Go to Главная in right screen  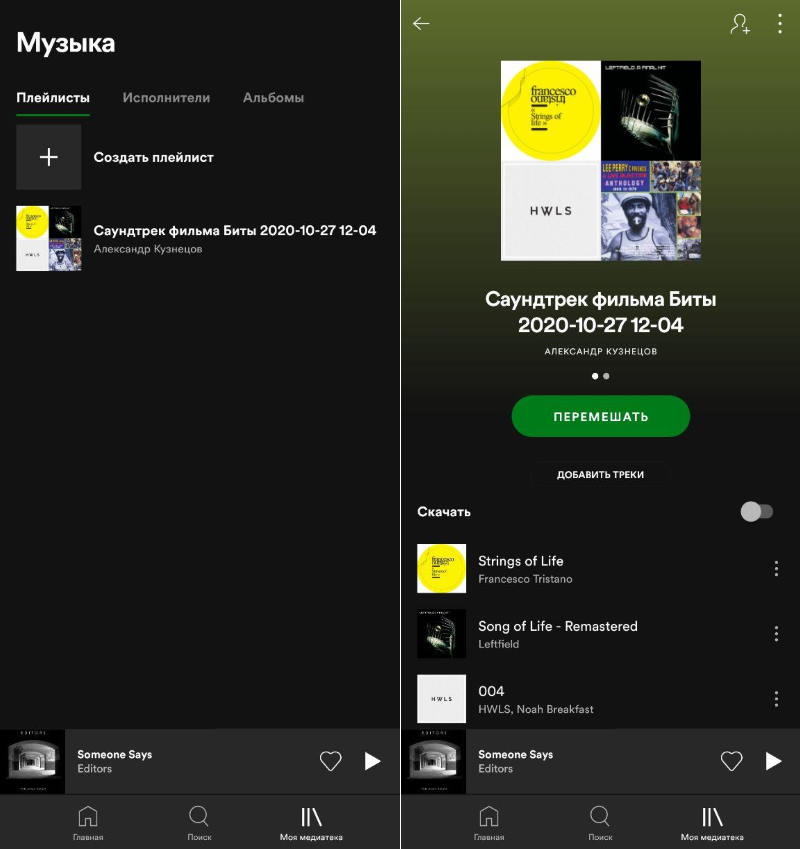click(489, 822)
